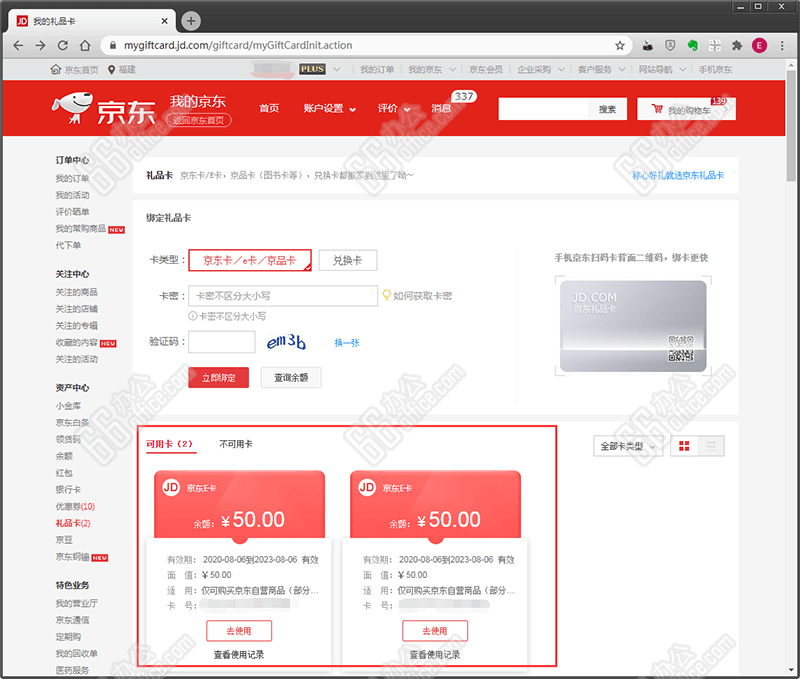Expand the PLUS account dropdown arrow
Image resolution: width=800 pixels, height=679 pixels.
click(337, 69)
